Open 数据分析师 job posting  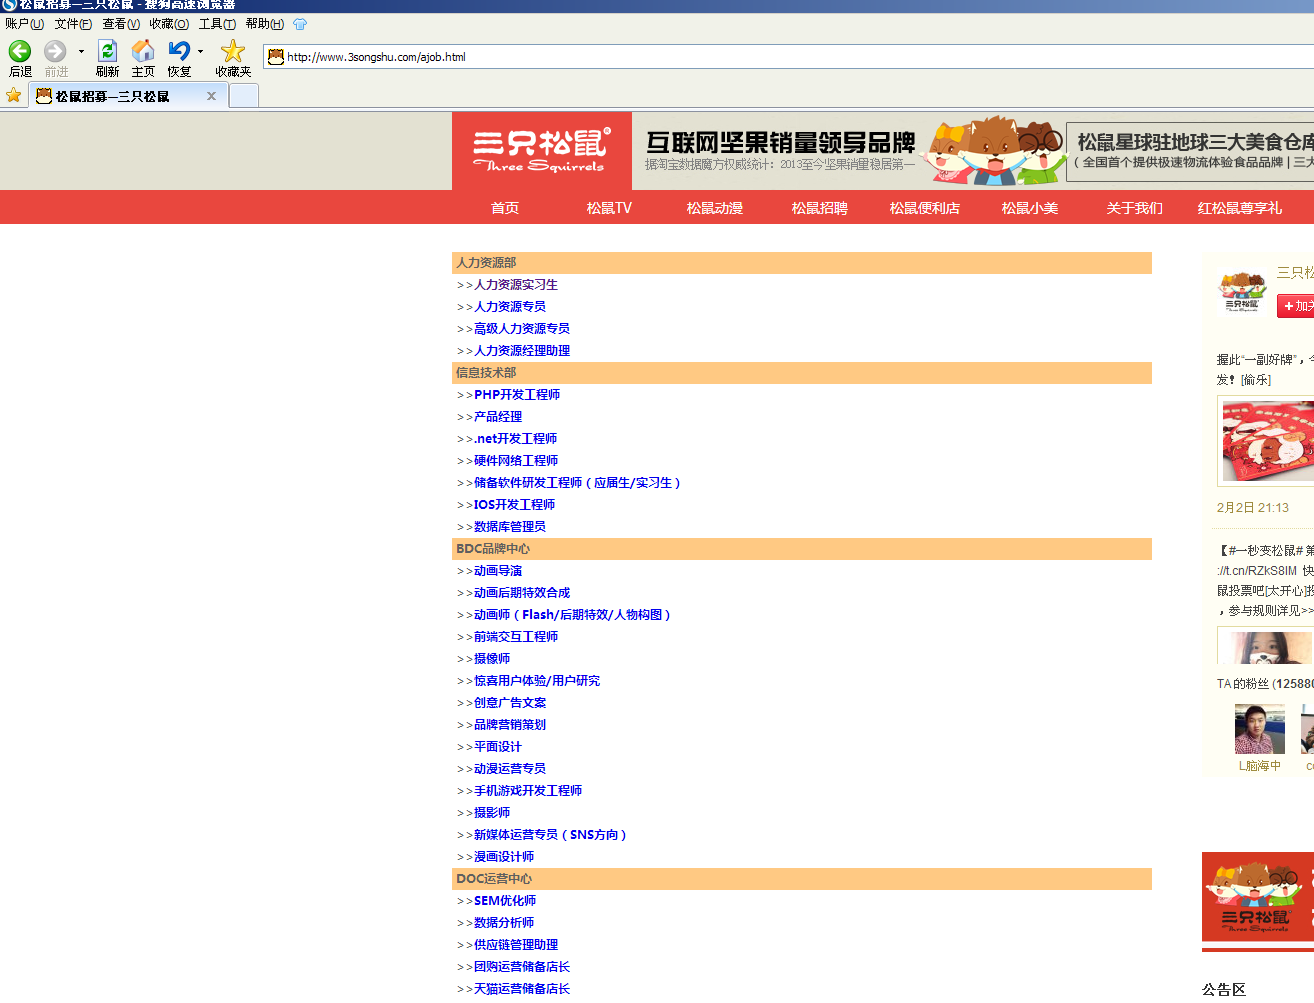tap(504, 923)
